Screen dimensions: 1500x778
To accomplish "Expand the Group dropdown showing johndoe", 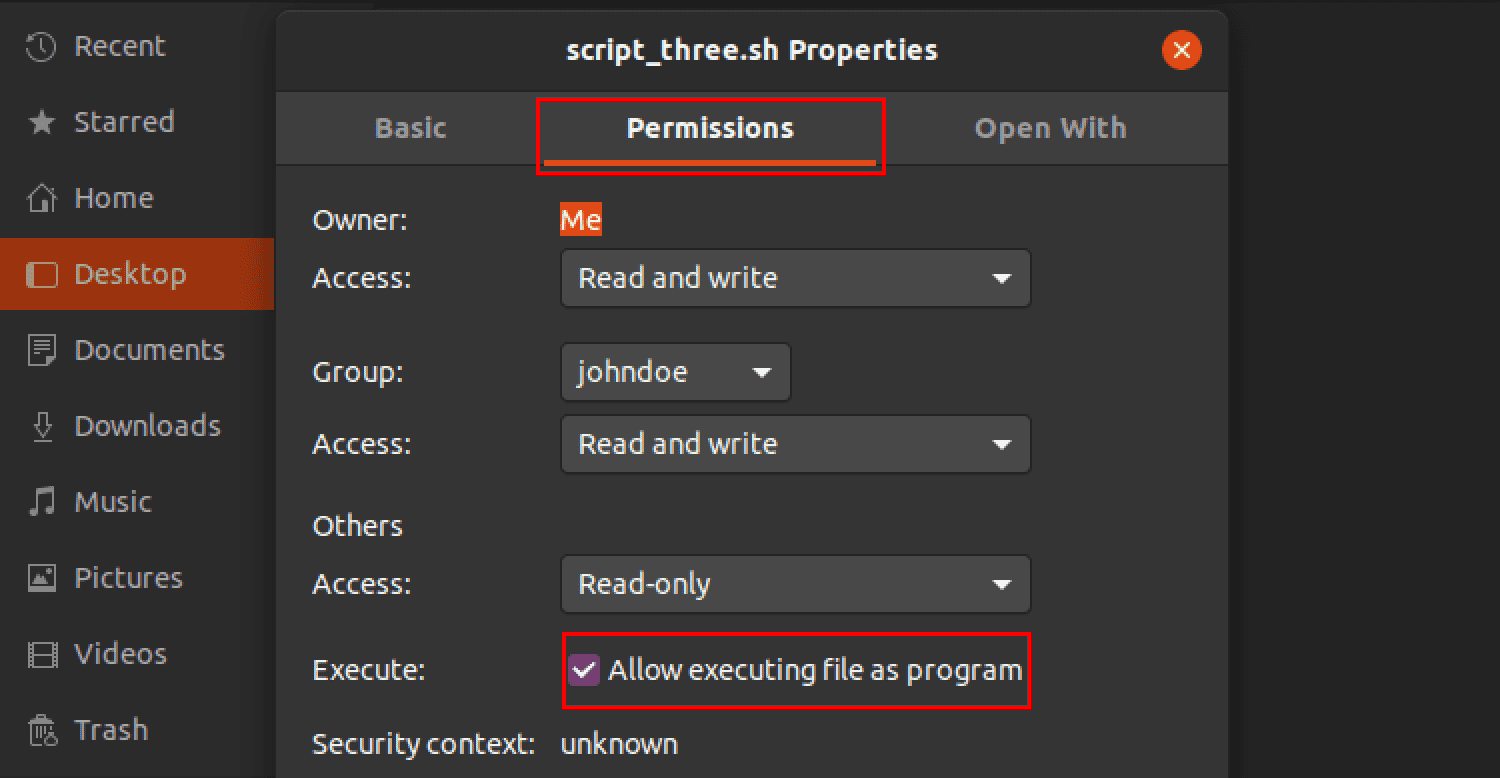I will [x=675, y=372].
